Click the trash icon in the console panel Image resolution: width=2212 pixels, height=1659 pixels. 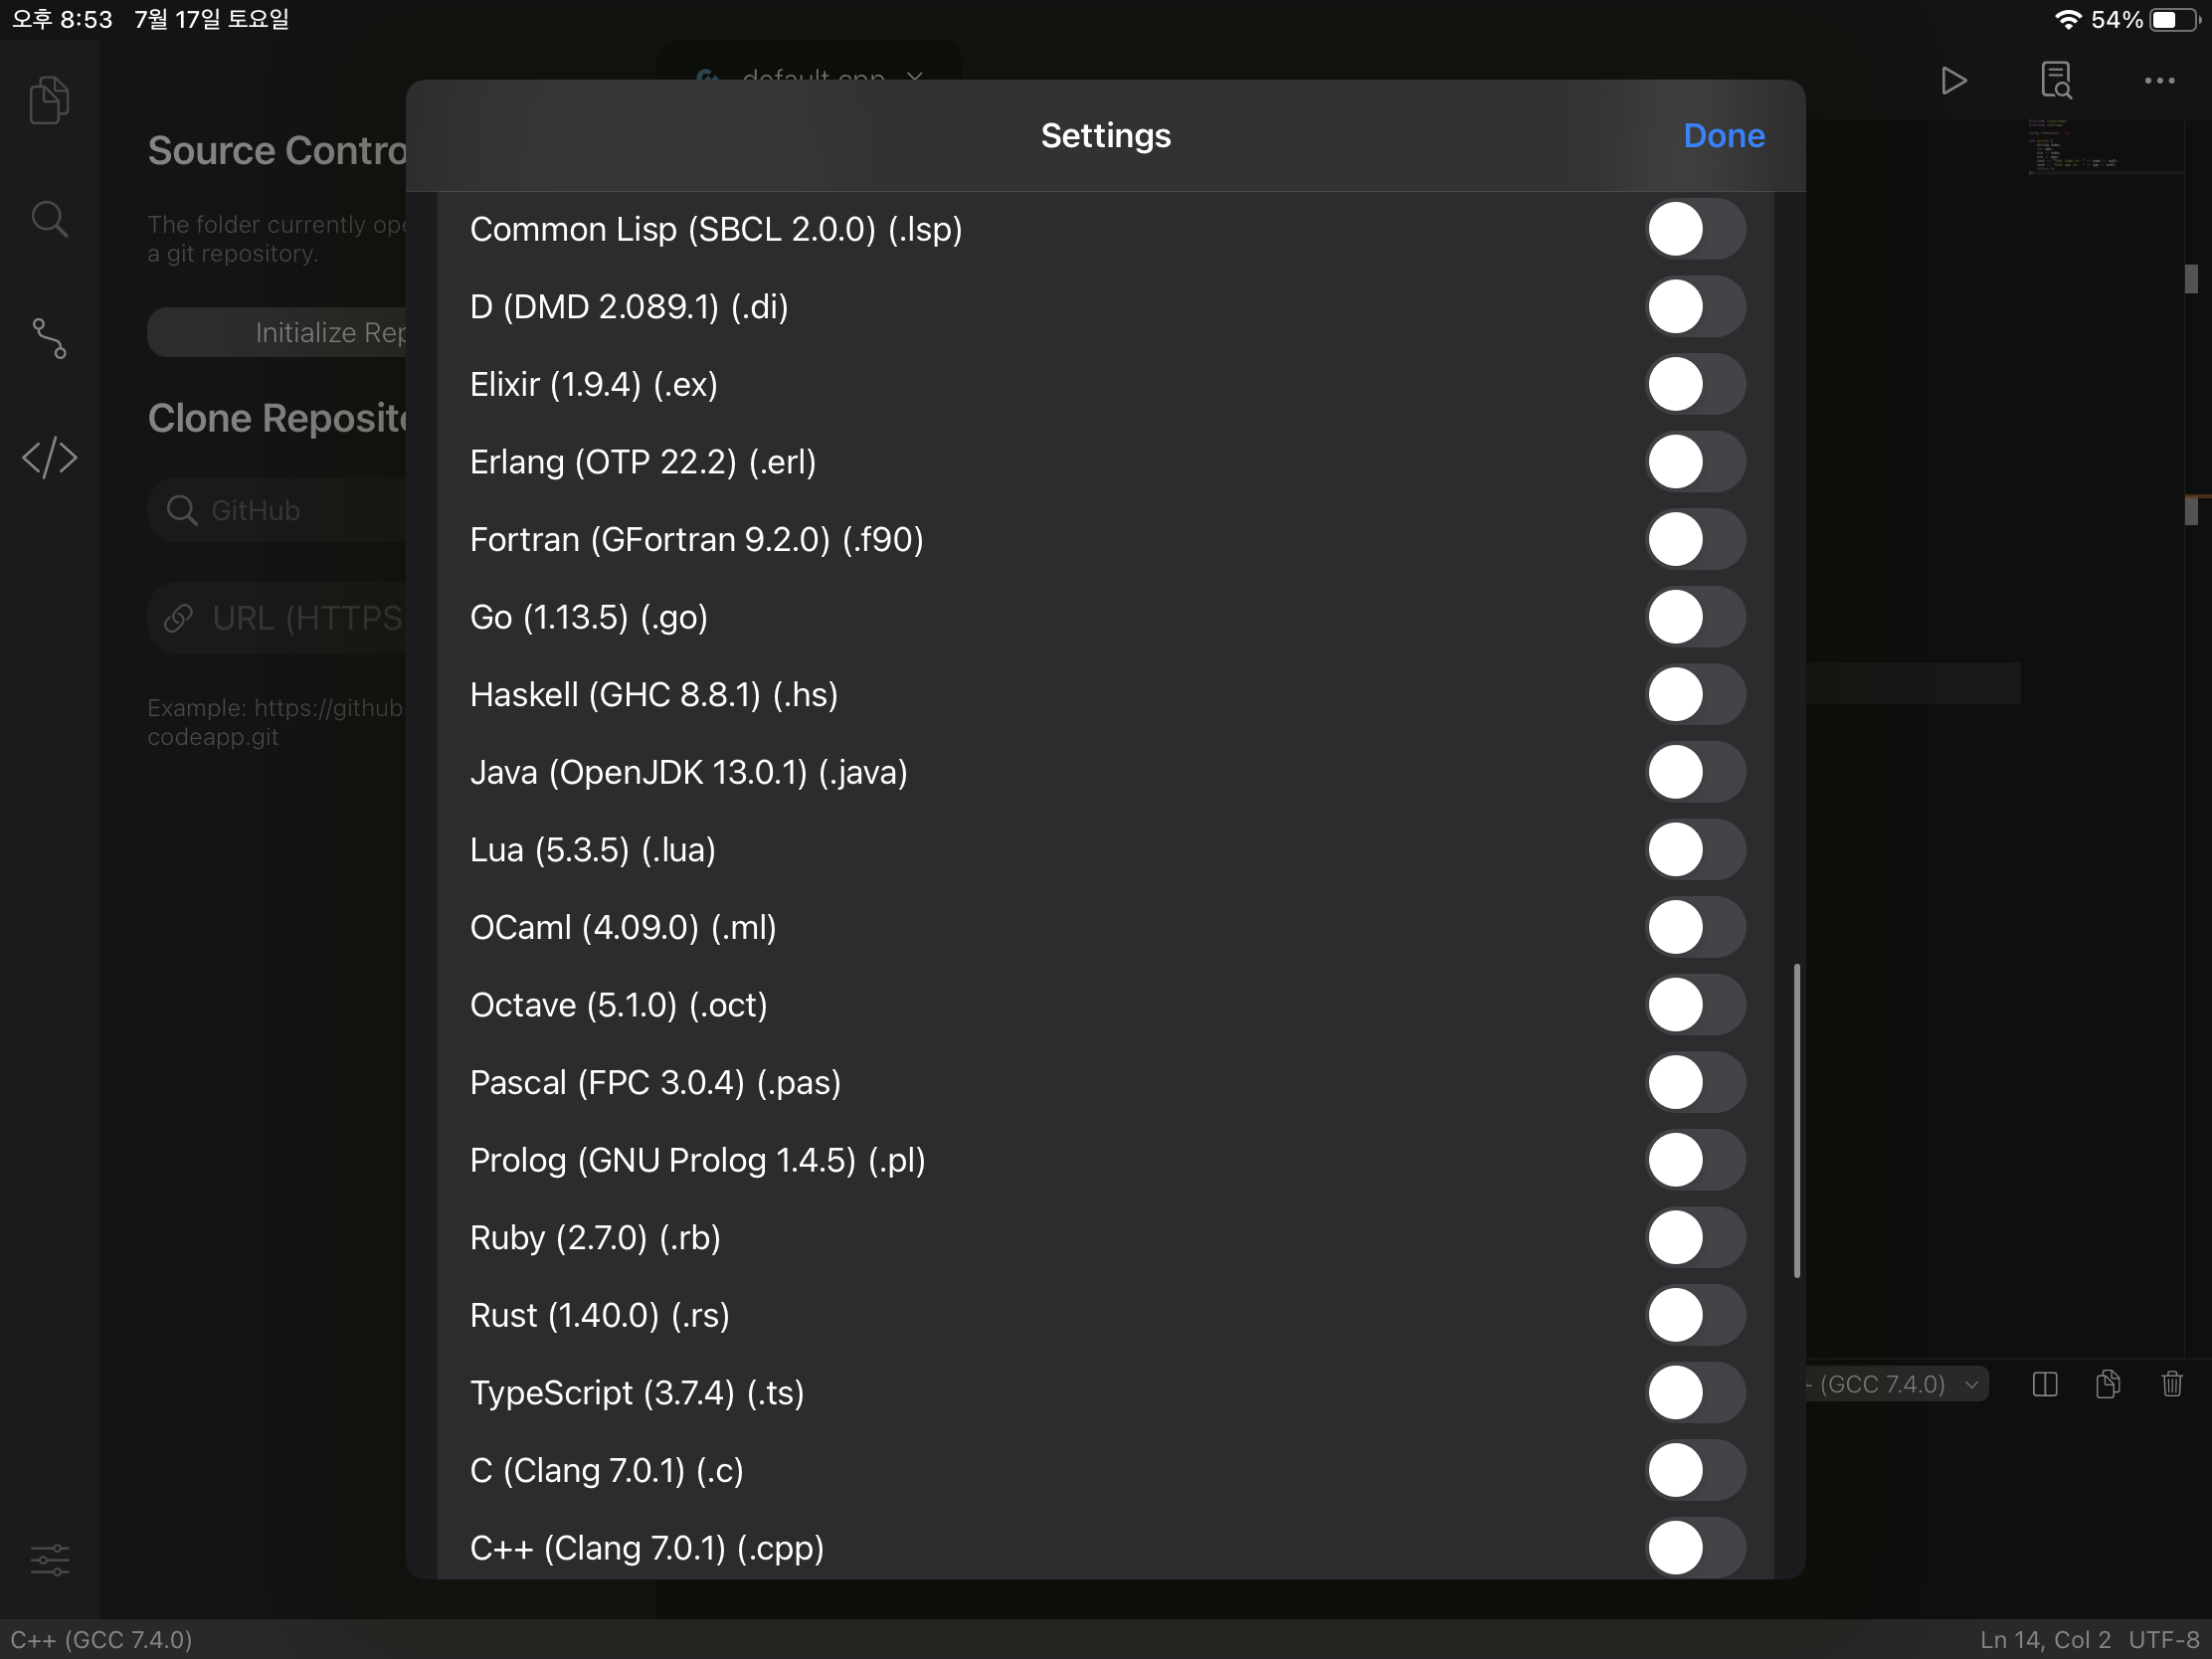2172,1384
